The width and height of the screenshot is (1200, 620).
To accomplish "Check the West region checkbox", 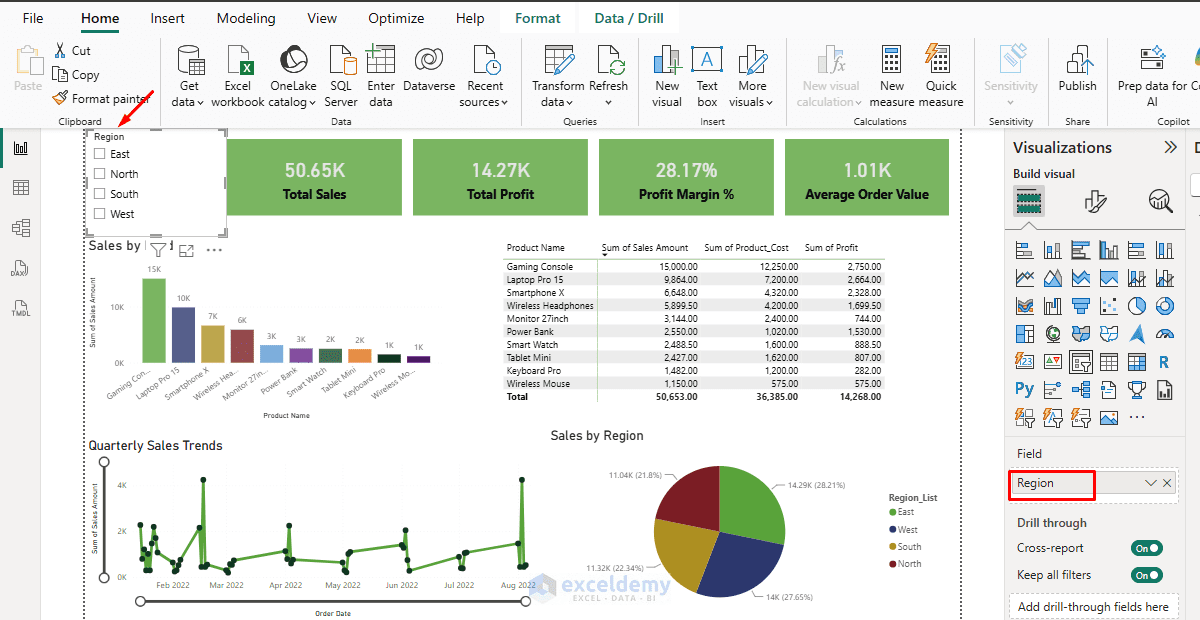I will pyautogui.click(x=99, y=214).
